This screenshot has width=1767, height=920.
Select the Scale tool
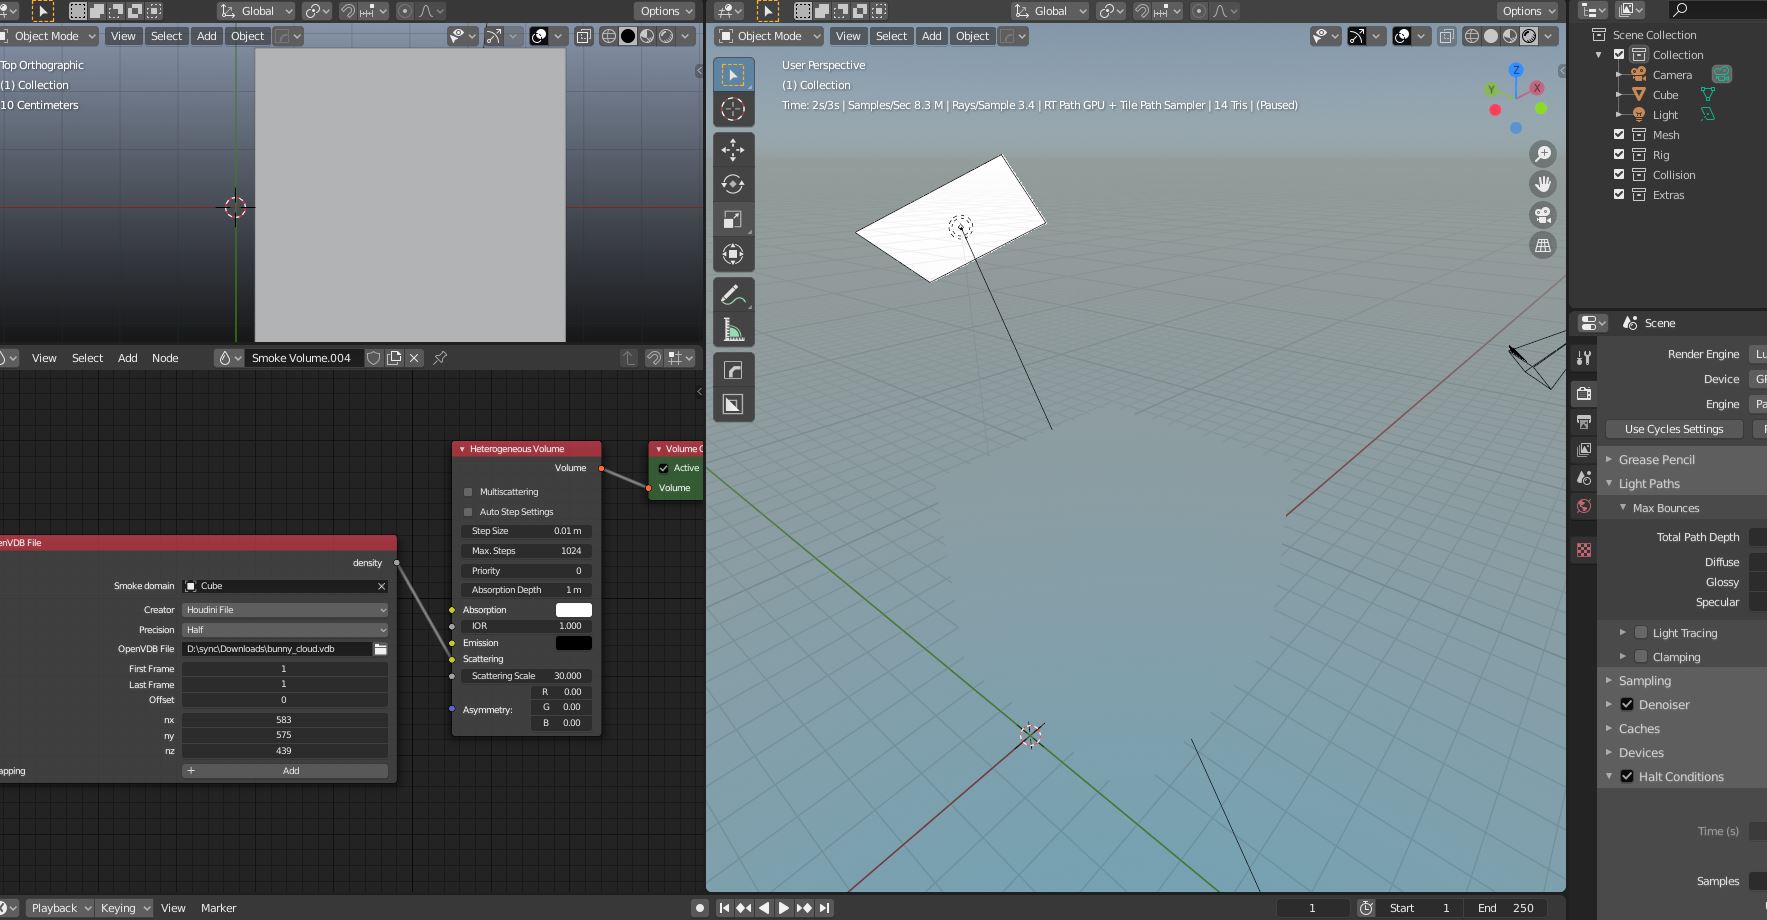733,220
